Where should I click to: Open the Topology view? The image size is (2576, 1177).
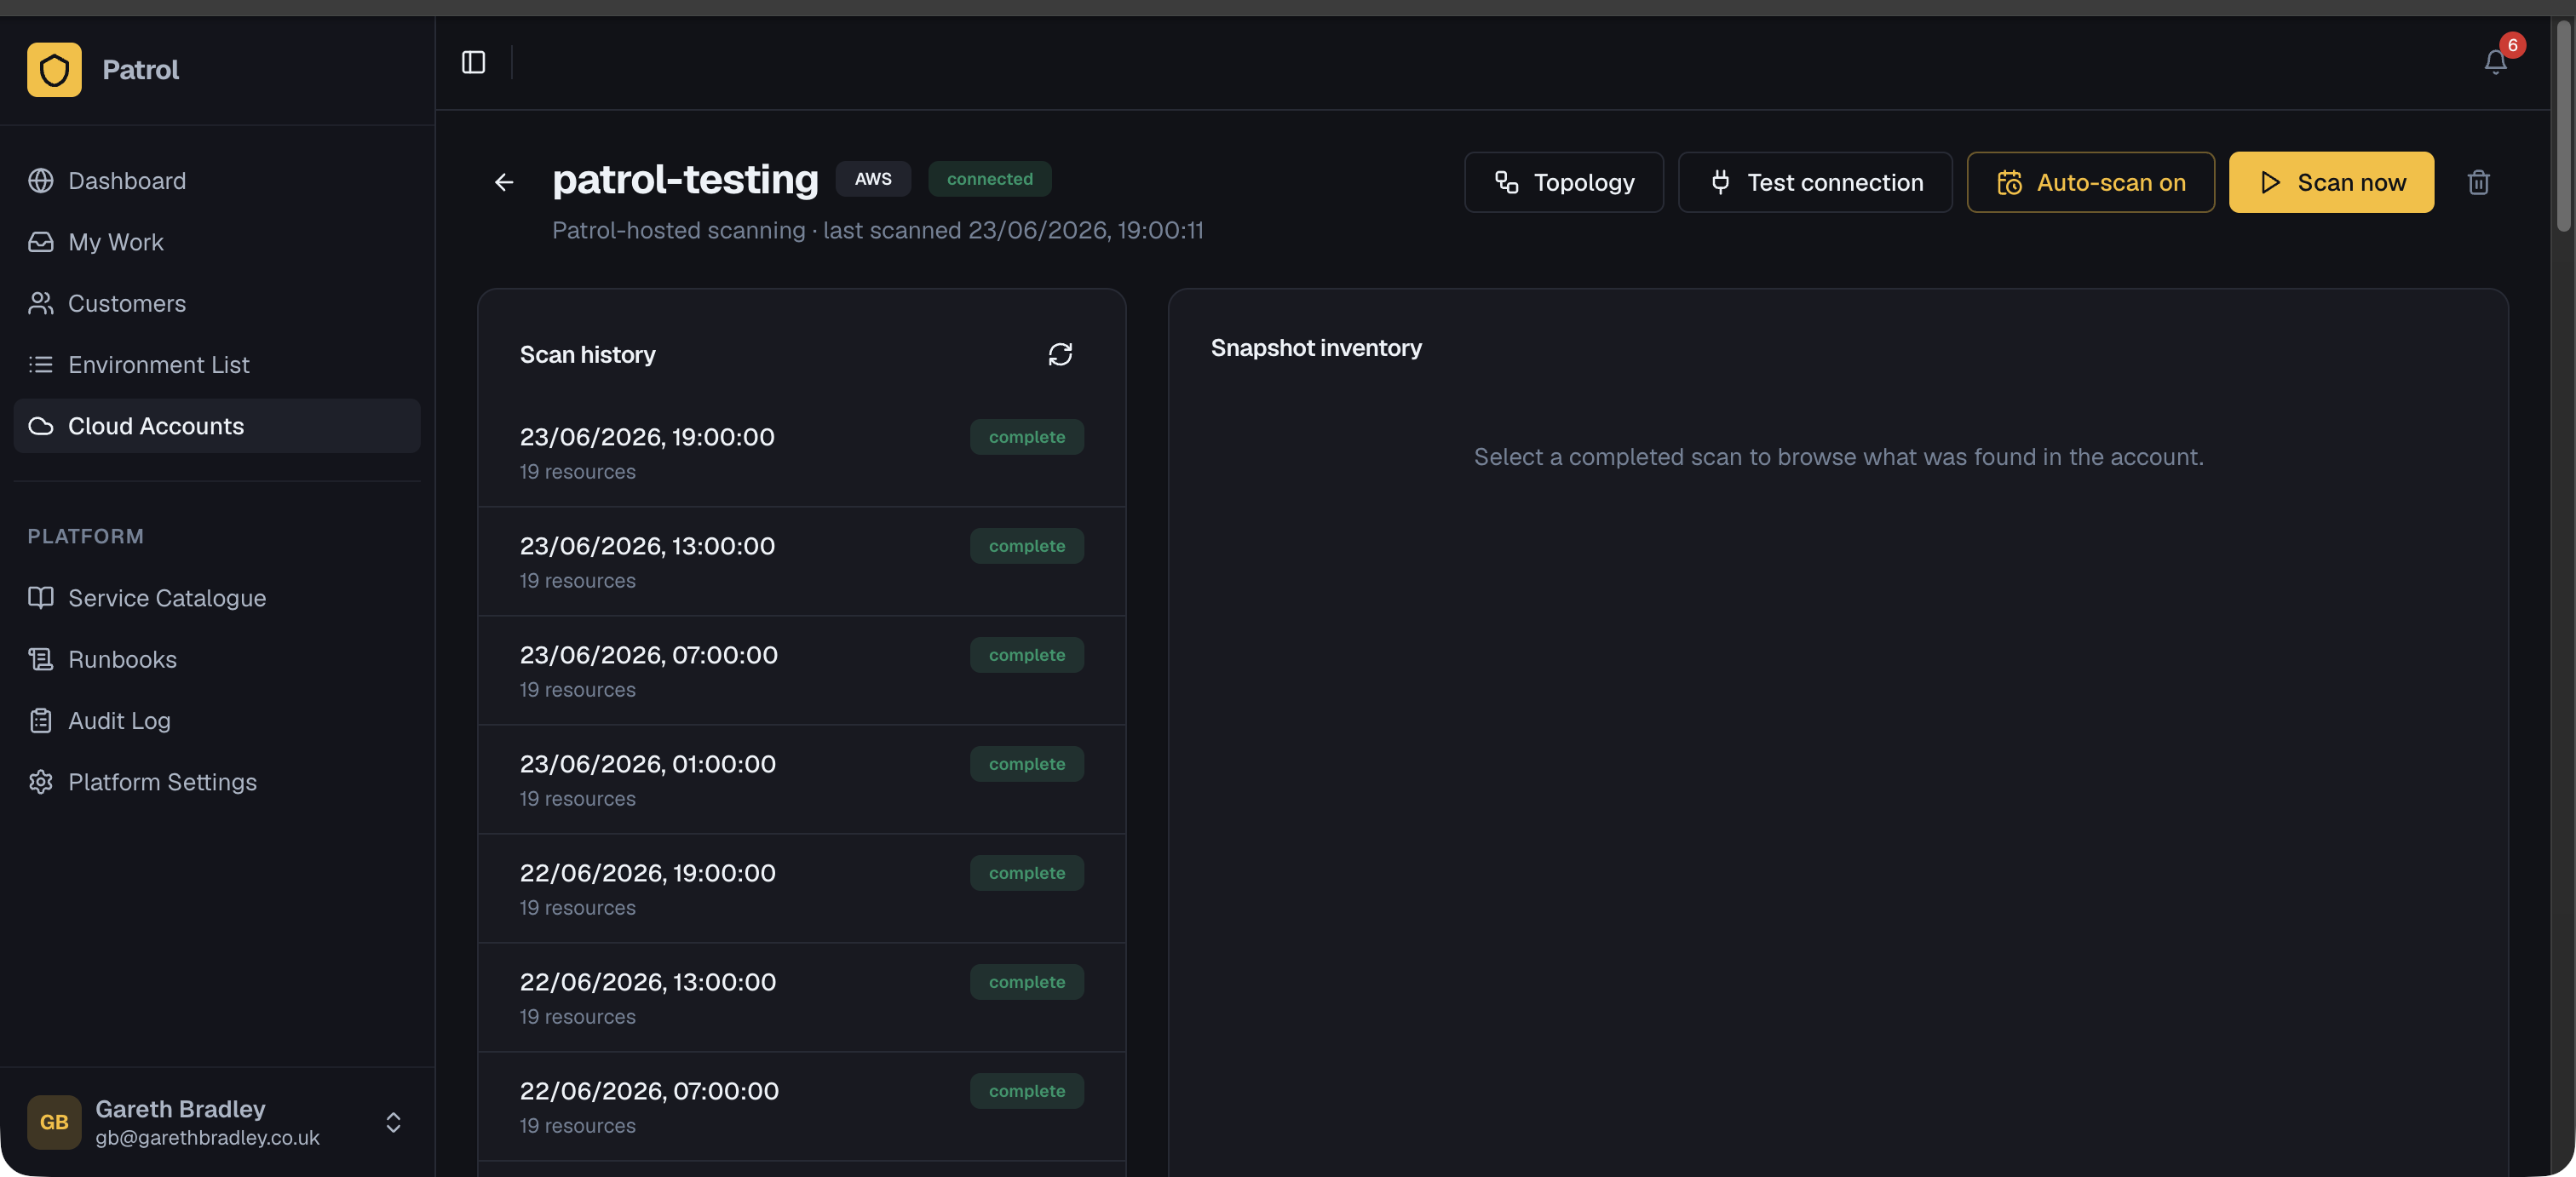click(x=1564, y=182)
